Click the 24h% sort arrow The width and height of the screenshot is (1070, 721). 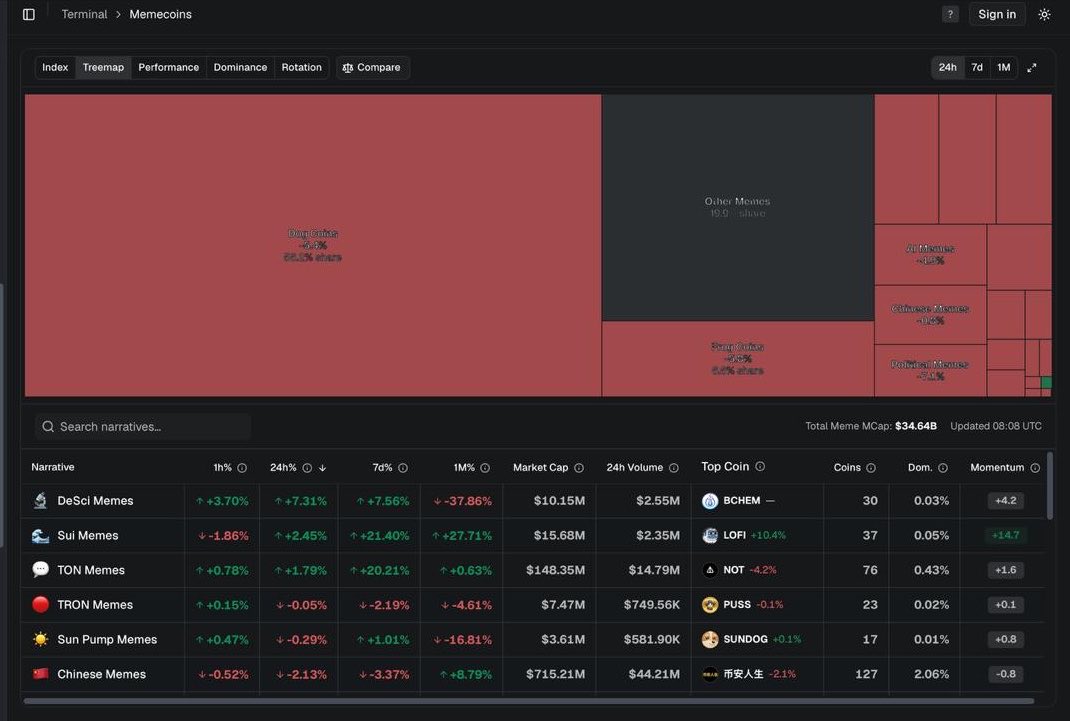[x=322, y=468]
